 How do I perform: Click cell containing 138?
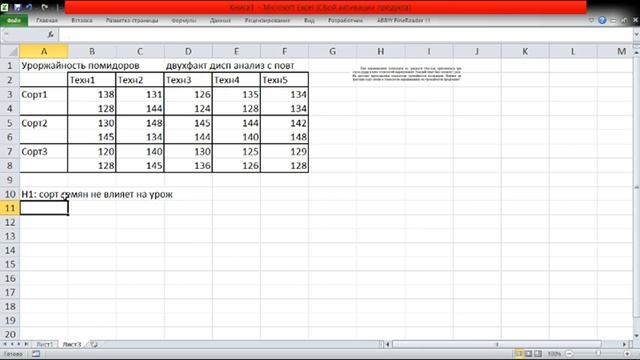pyautogui.click(x=91, y=94)
